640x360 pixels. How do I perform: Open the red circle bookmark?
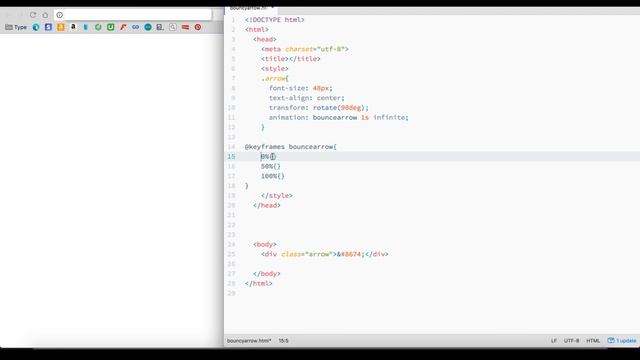[x=198, y=27]
